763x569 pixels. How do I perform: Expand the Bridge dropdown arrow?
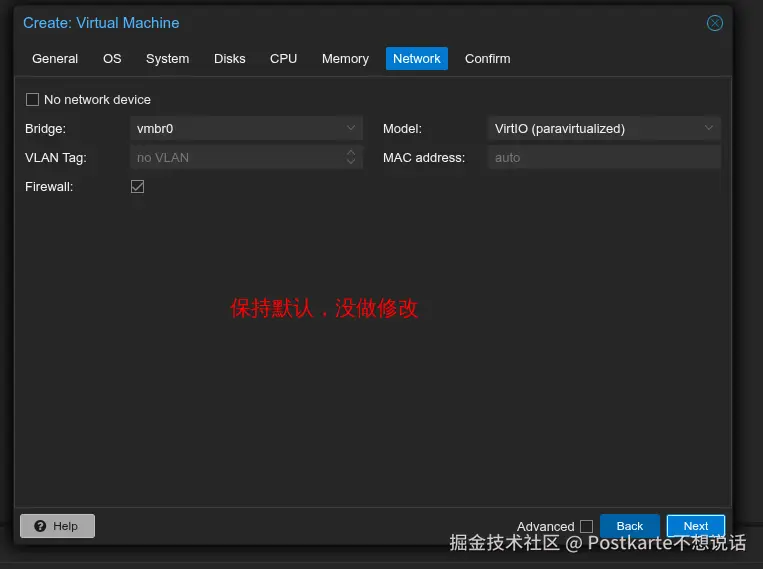(350, 128)
